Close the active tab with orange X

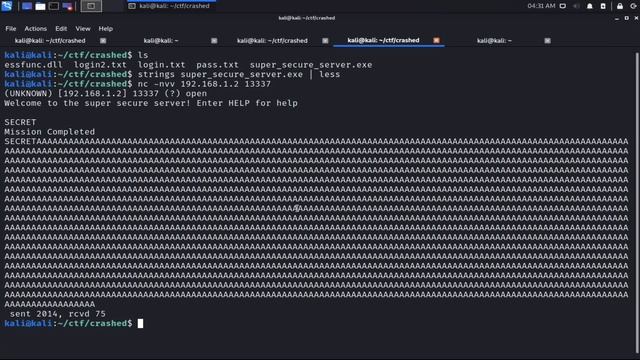click(436, 40)
